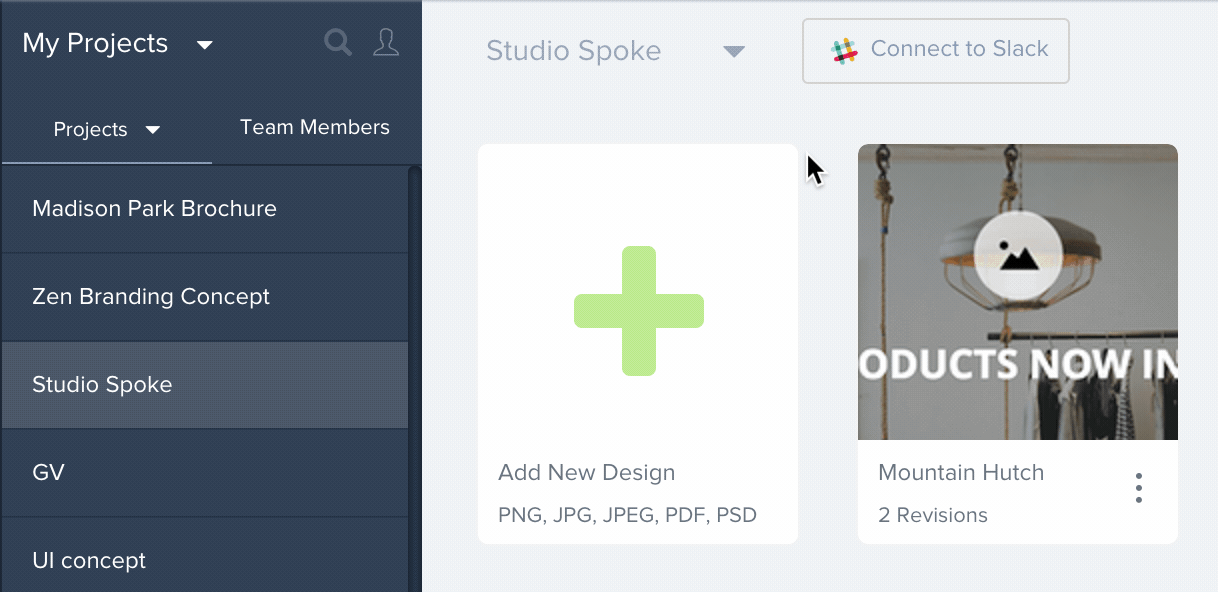This screenshot has width=1218, height=592.
Task: Open the search magnifier icon in sidebar
Action: click(339, 43)
